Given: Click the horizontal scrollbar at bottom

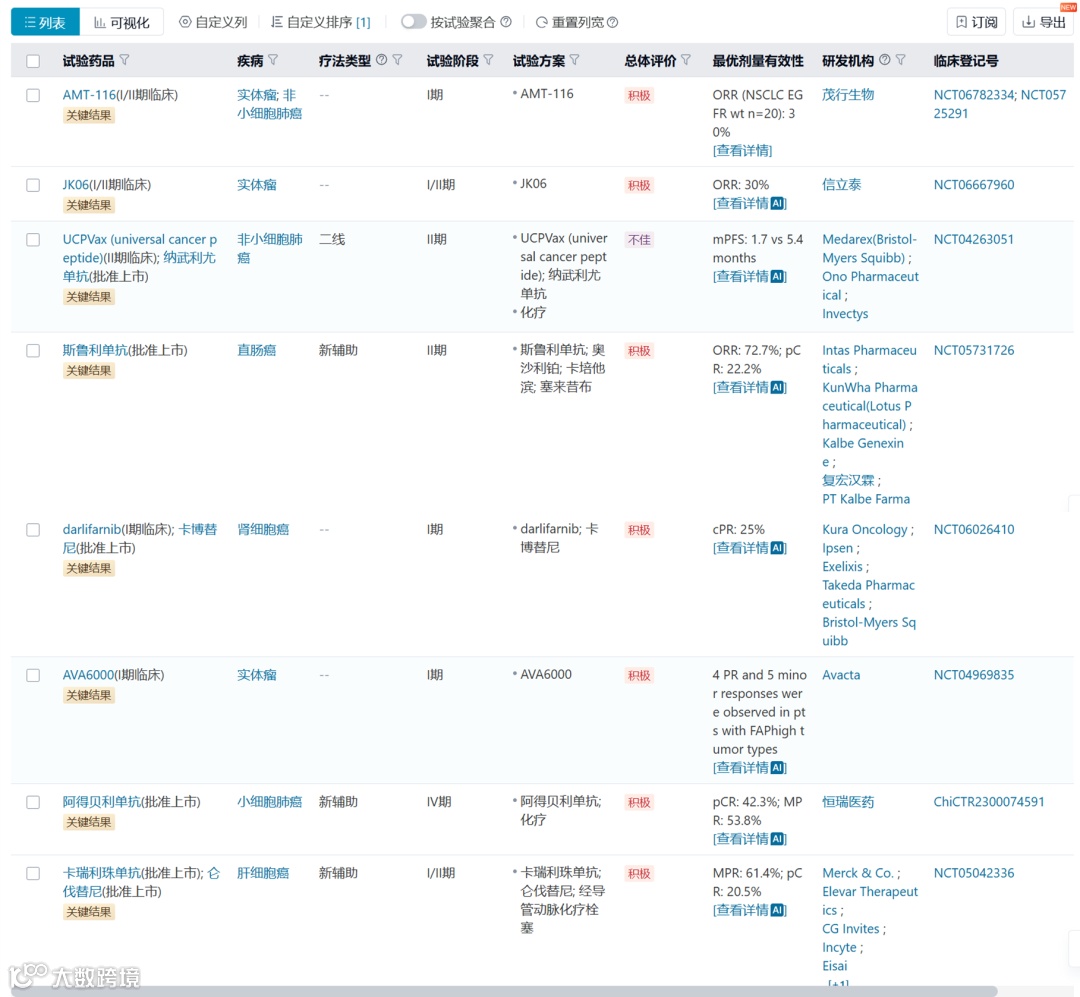Looking at the screenshot, I should click(505, 991).
